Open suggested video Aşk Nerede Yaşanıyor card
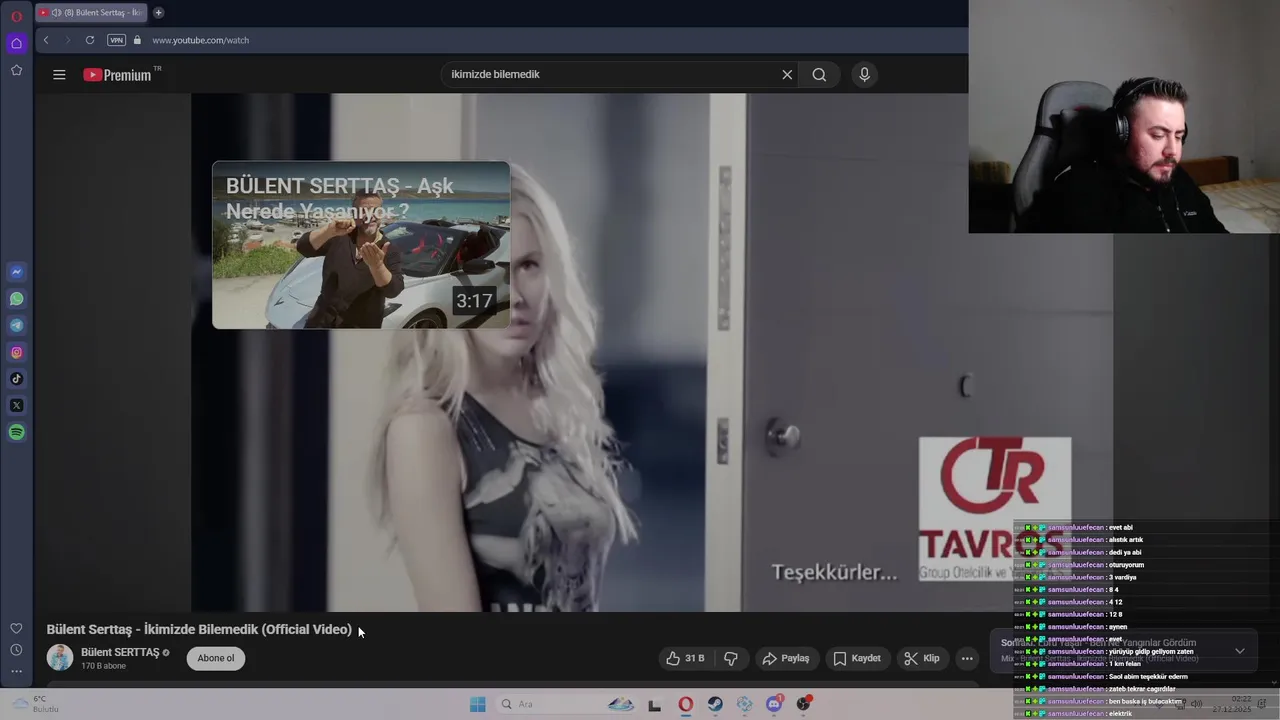The image size is (1280, 720). tap(361, 245)
